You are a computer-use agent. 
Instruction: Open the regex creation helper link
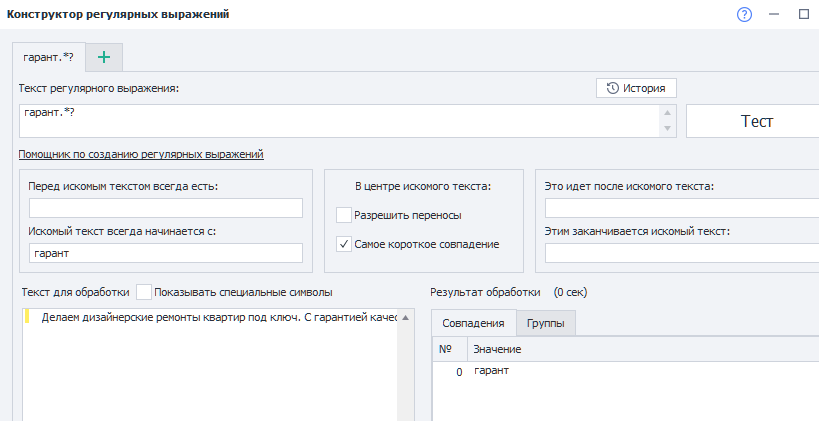[x=141, y=154]
